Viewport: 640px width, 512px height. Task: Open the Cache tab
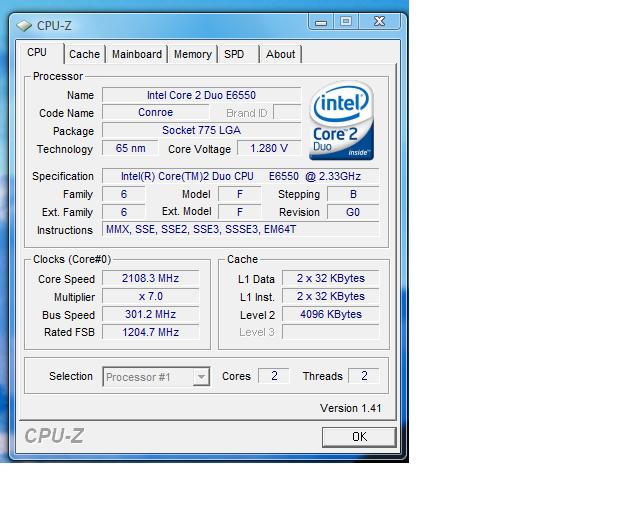click(x=84, y=54)
